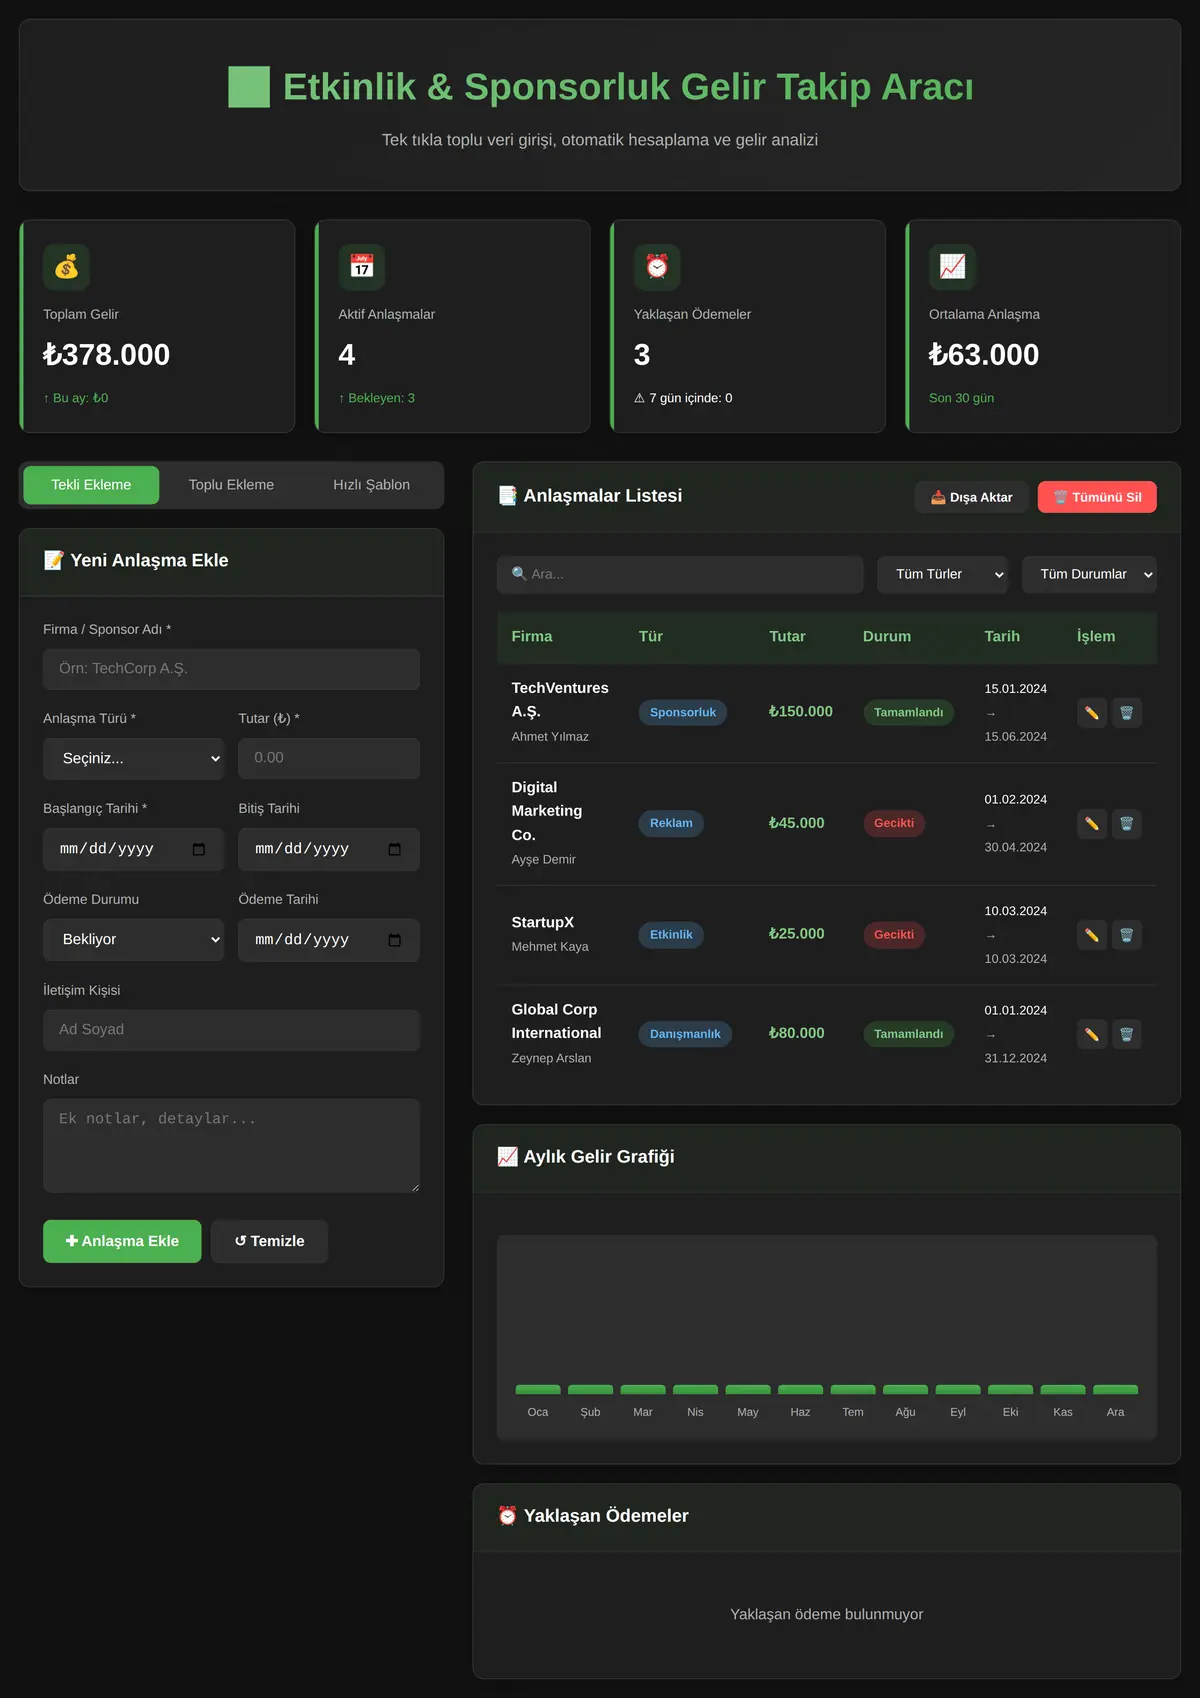This screenshot has height=1698, width=1200.
Task: Click the Notlar text area
Action: tap(231, 1145)
